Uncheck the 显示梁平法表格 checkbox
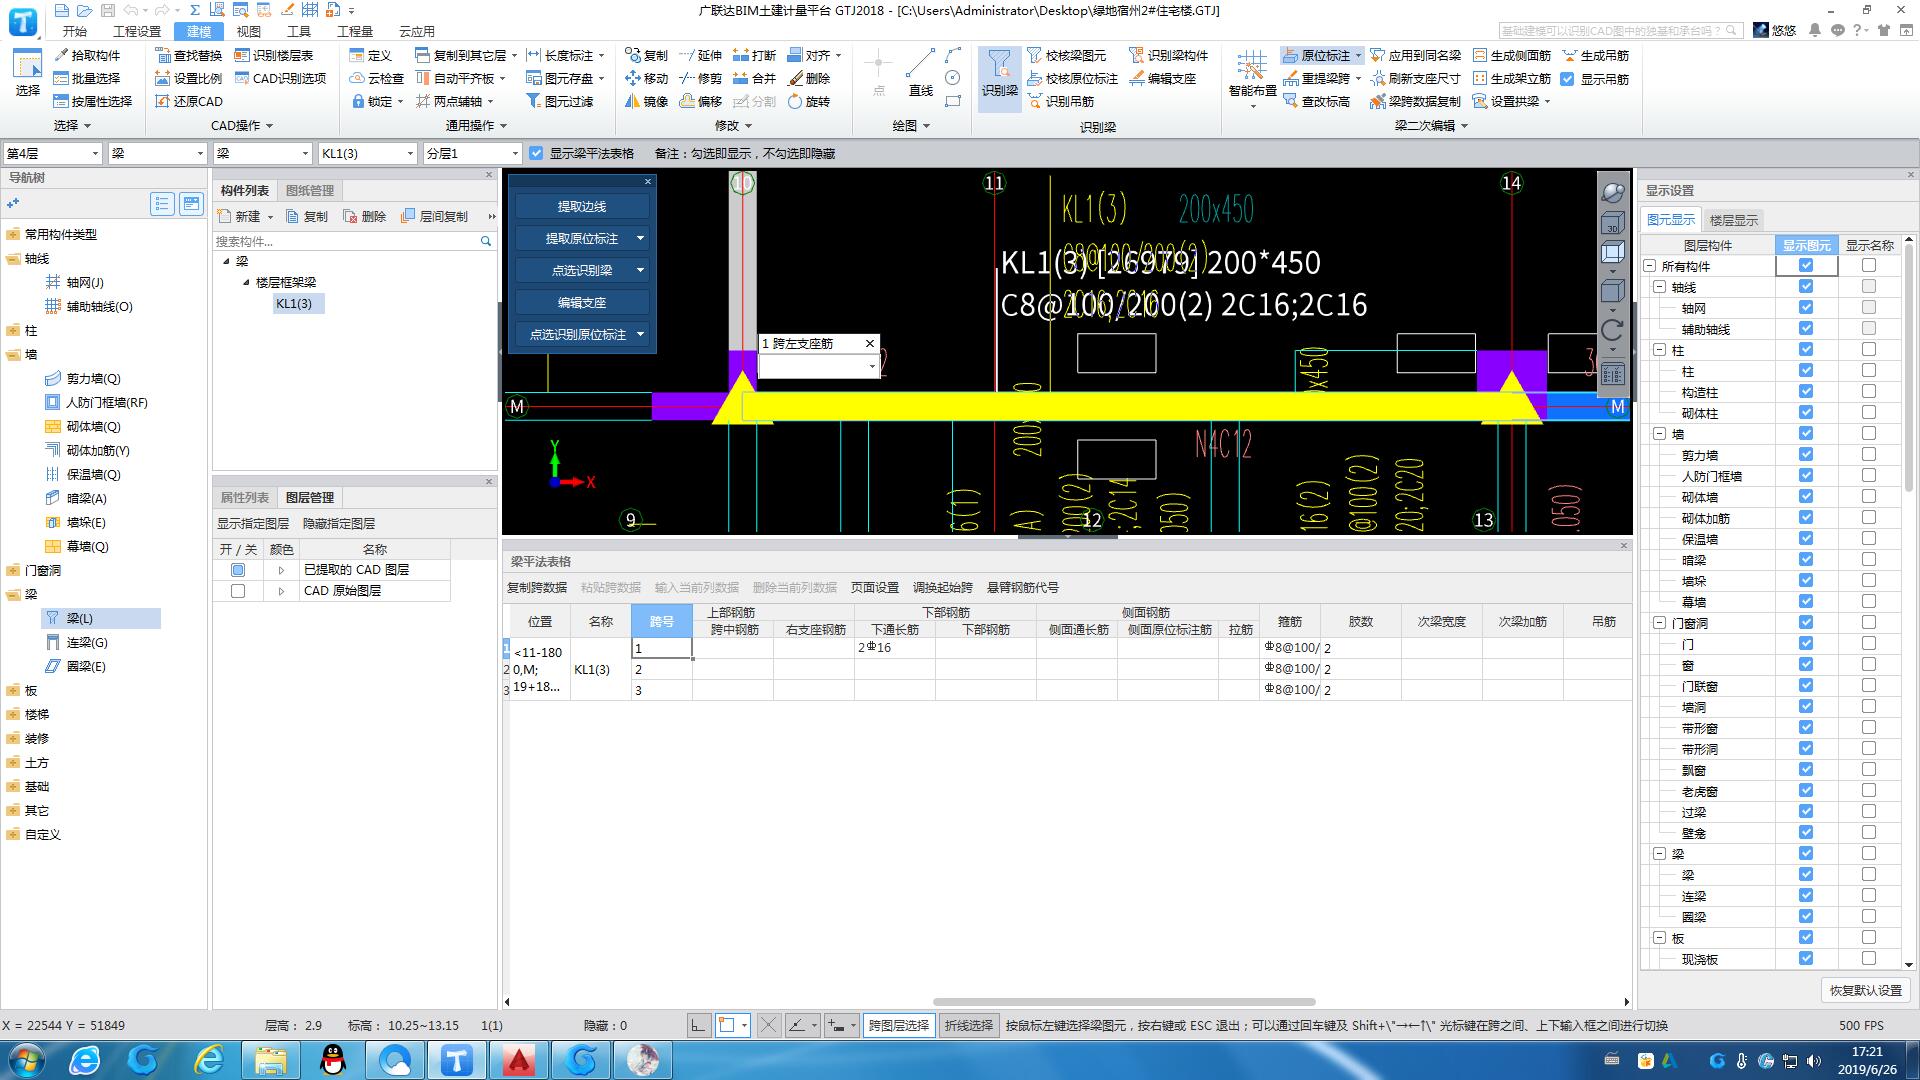The image size is (1920, 1080). (536, 153)
